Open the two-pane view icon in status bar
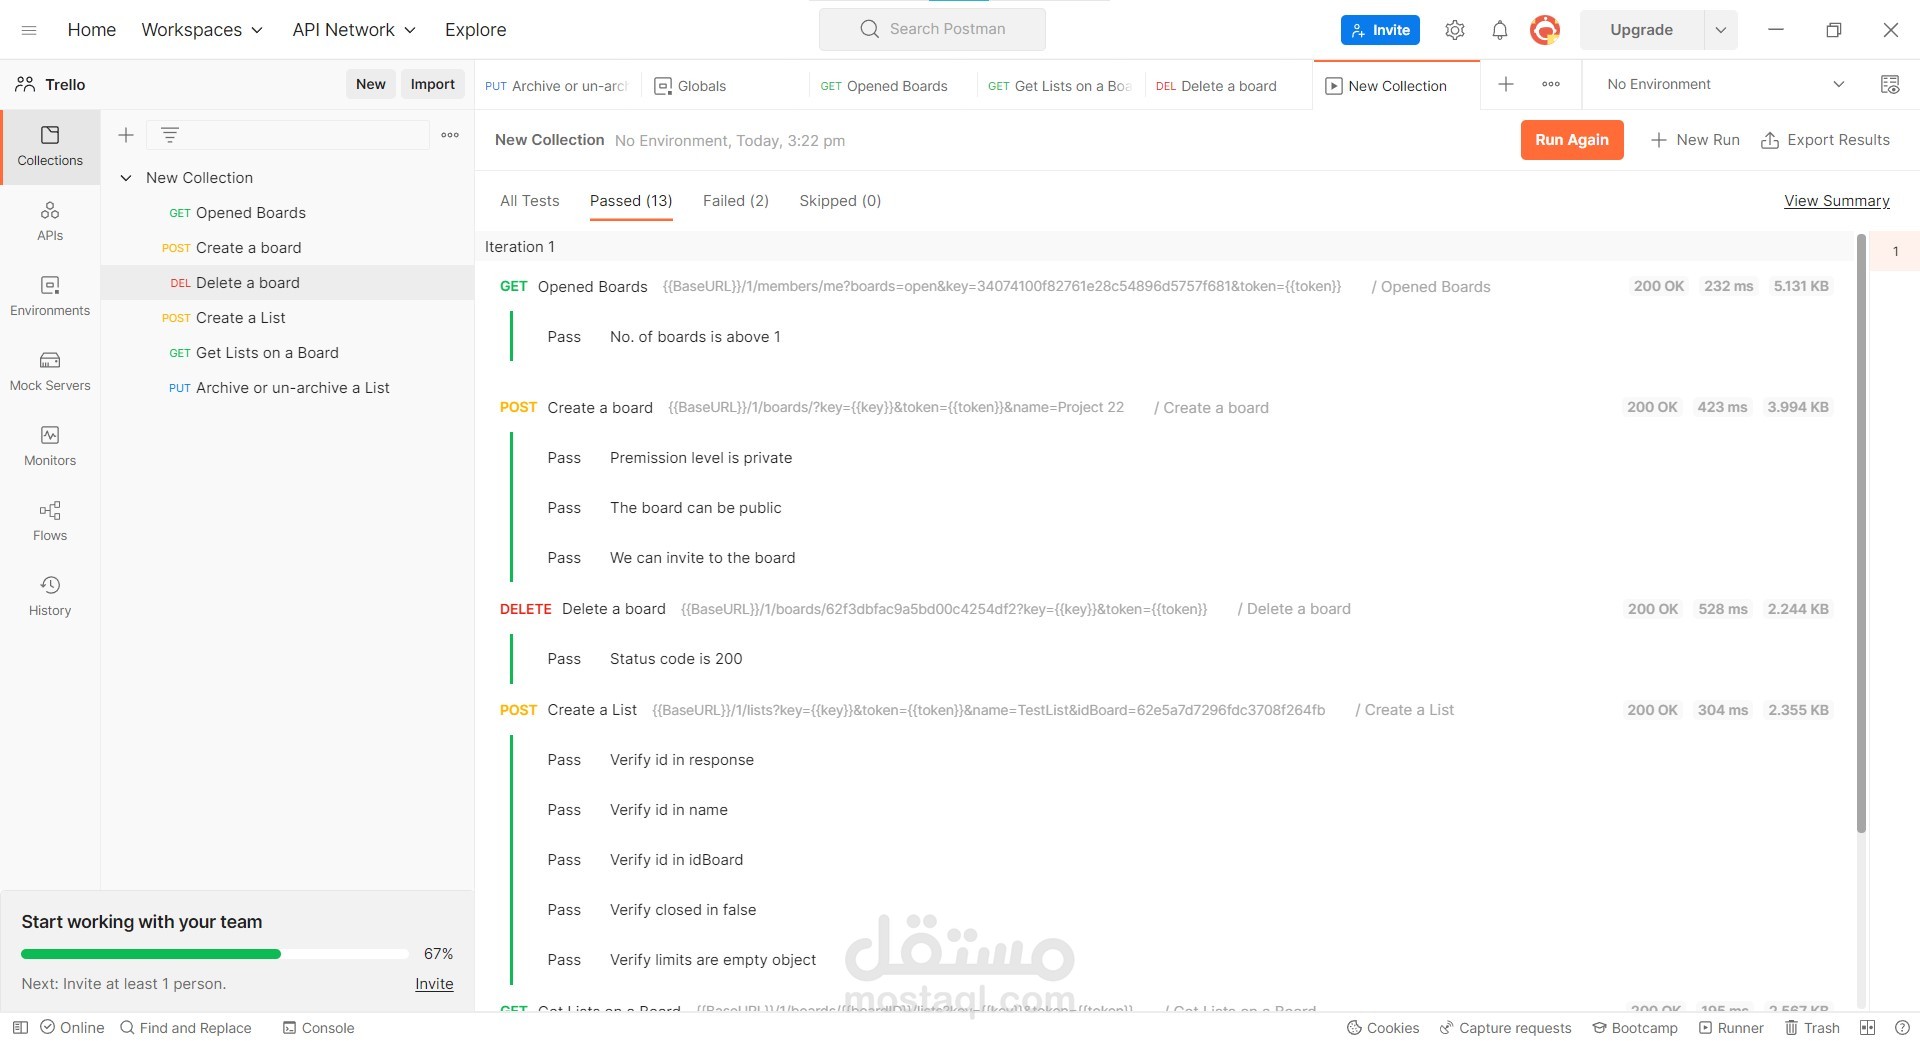The image size is (1920, 1041). (1867, 1027)
